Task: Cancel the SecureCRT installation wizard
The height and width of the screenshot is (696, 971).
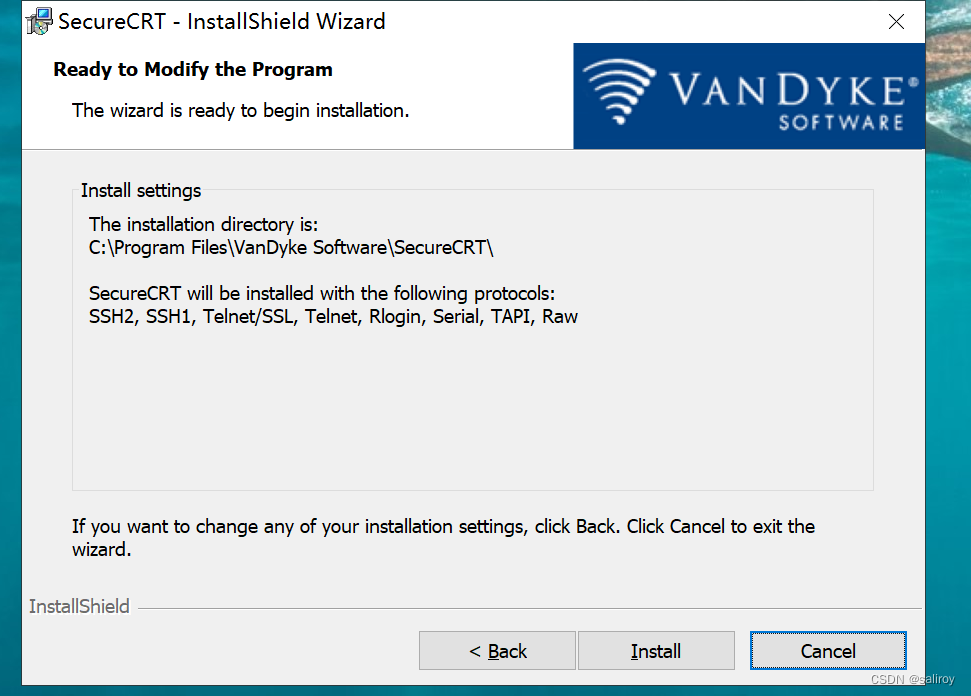Action: [x=827, y=650]
